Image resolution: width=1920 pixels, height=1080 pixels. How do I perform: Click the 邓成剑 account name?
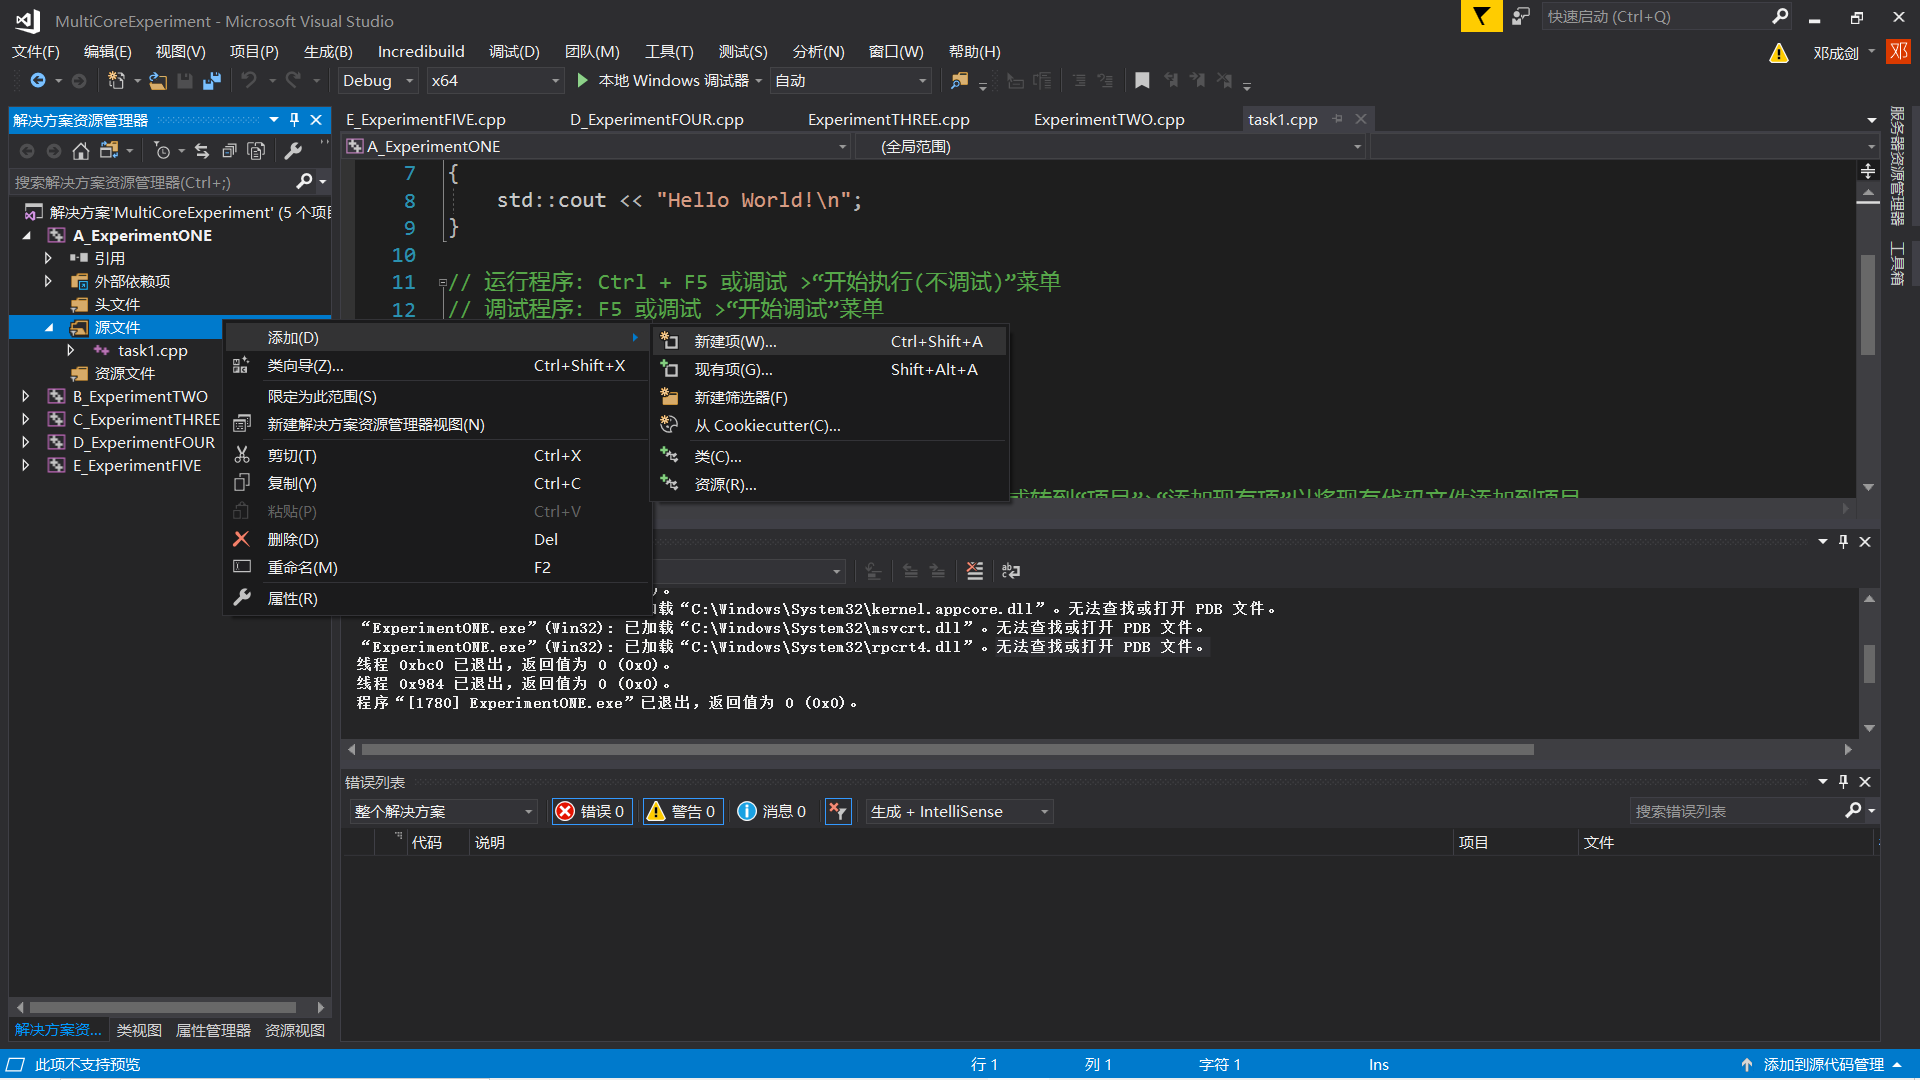(1836, 53)
